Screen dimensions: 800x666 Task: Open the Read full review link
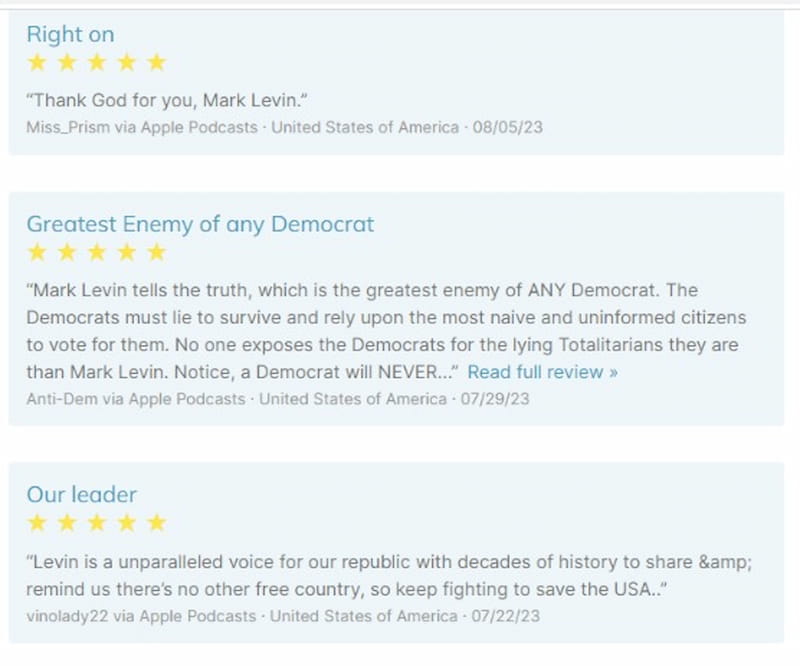click(542, 372)
